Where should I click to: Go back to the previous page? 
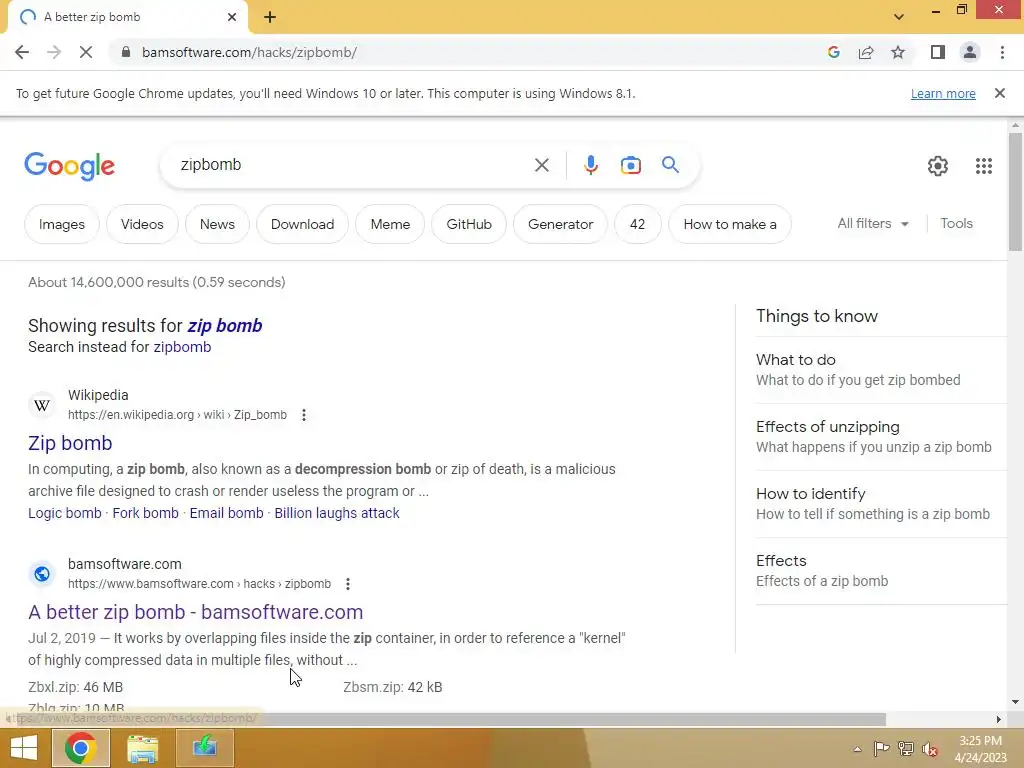coord(22,52)
